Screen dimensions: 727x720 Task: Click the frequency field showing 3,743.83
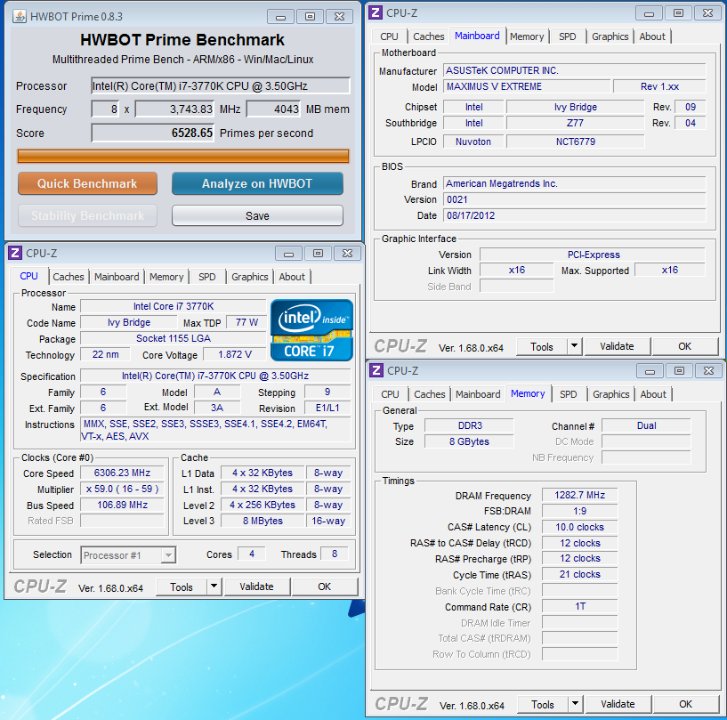pyautogui.click(x=174, y=109)
